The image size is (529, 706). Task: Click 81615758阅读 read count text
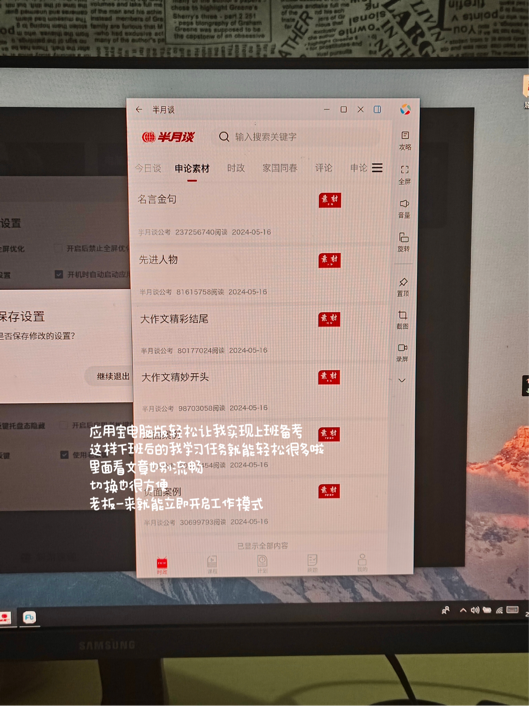coord(200,292)
